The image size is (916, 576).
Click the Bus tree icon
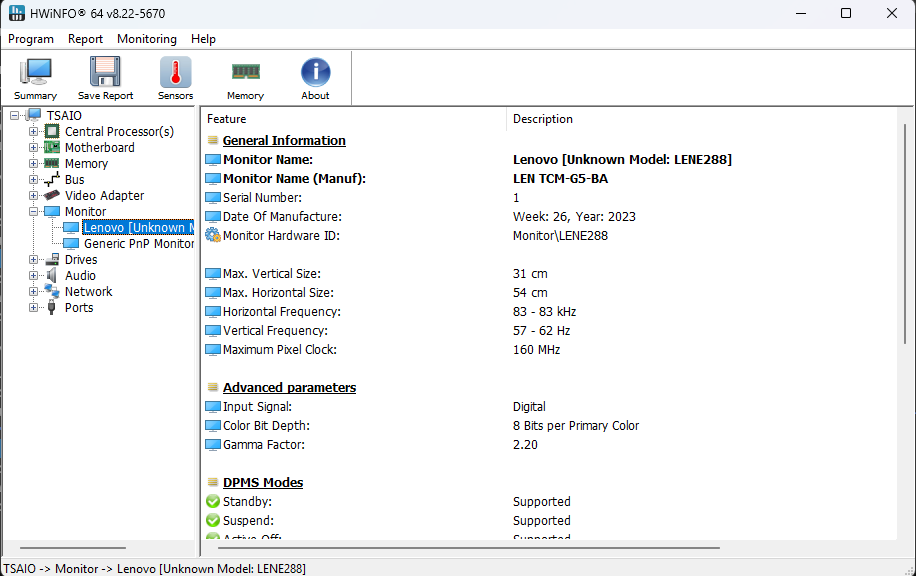52,179
